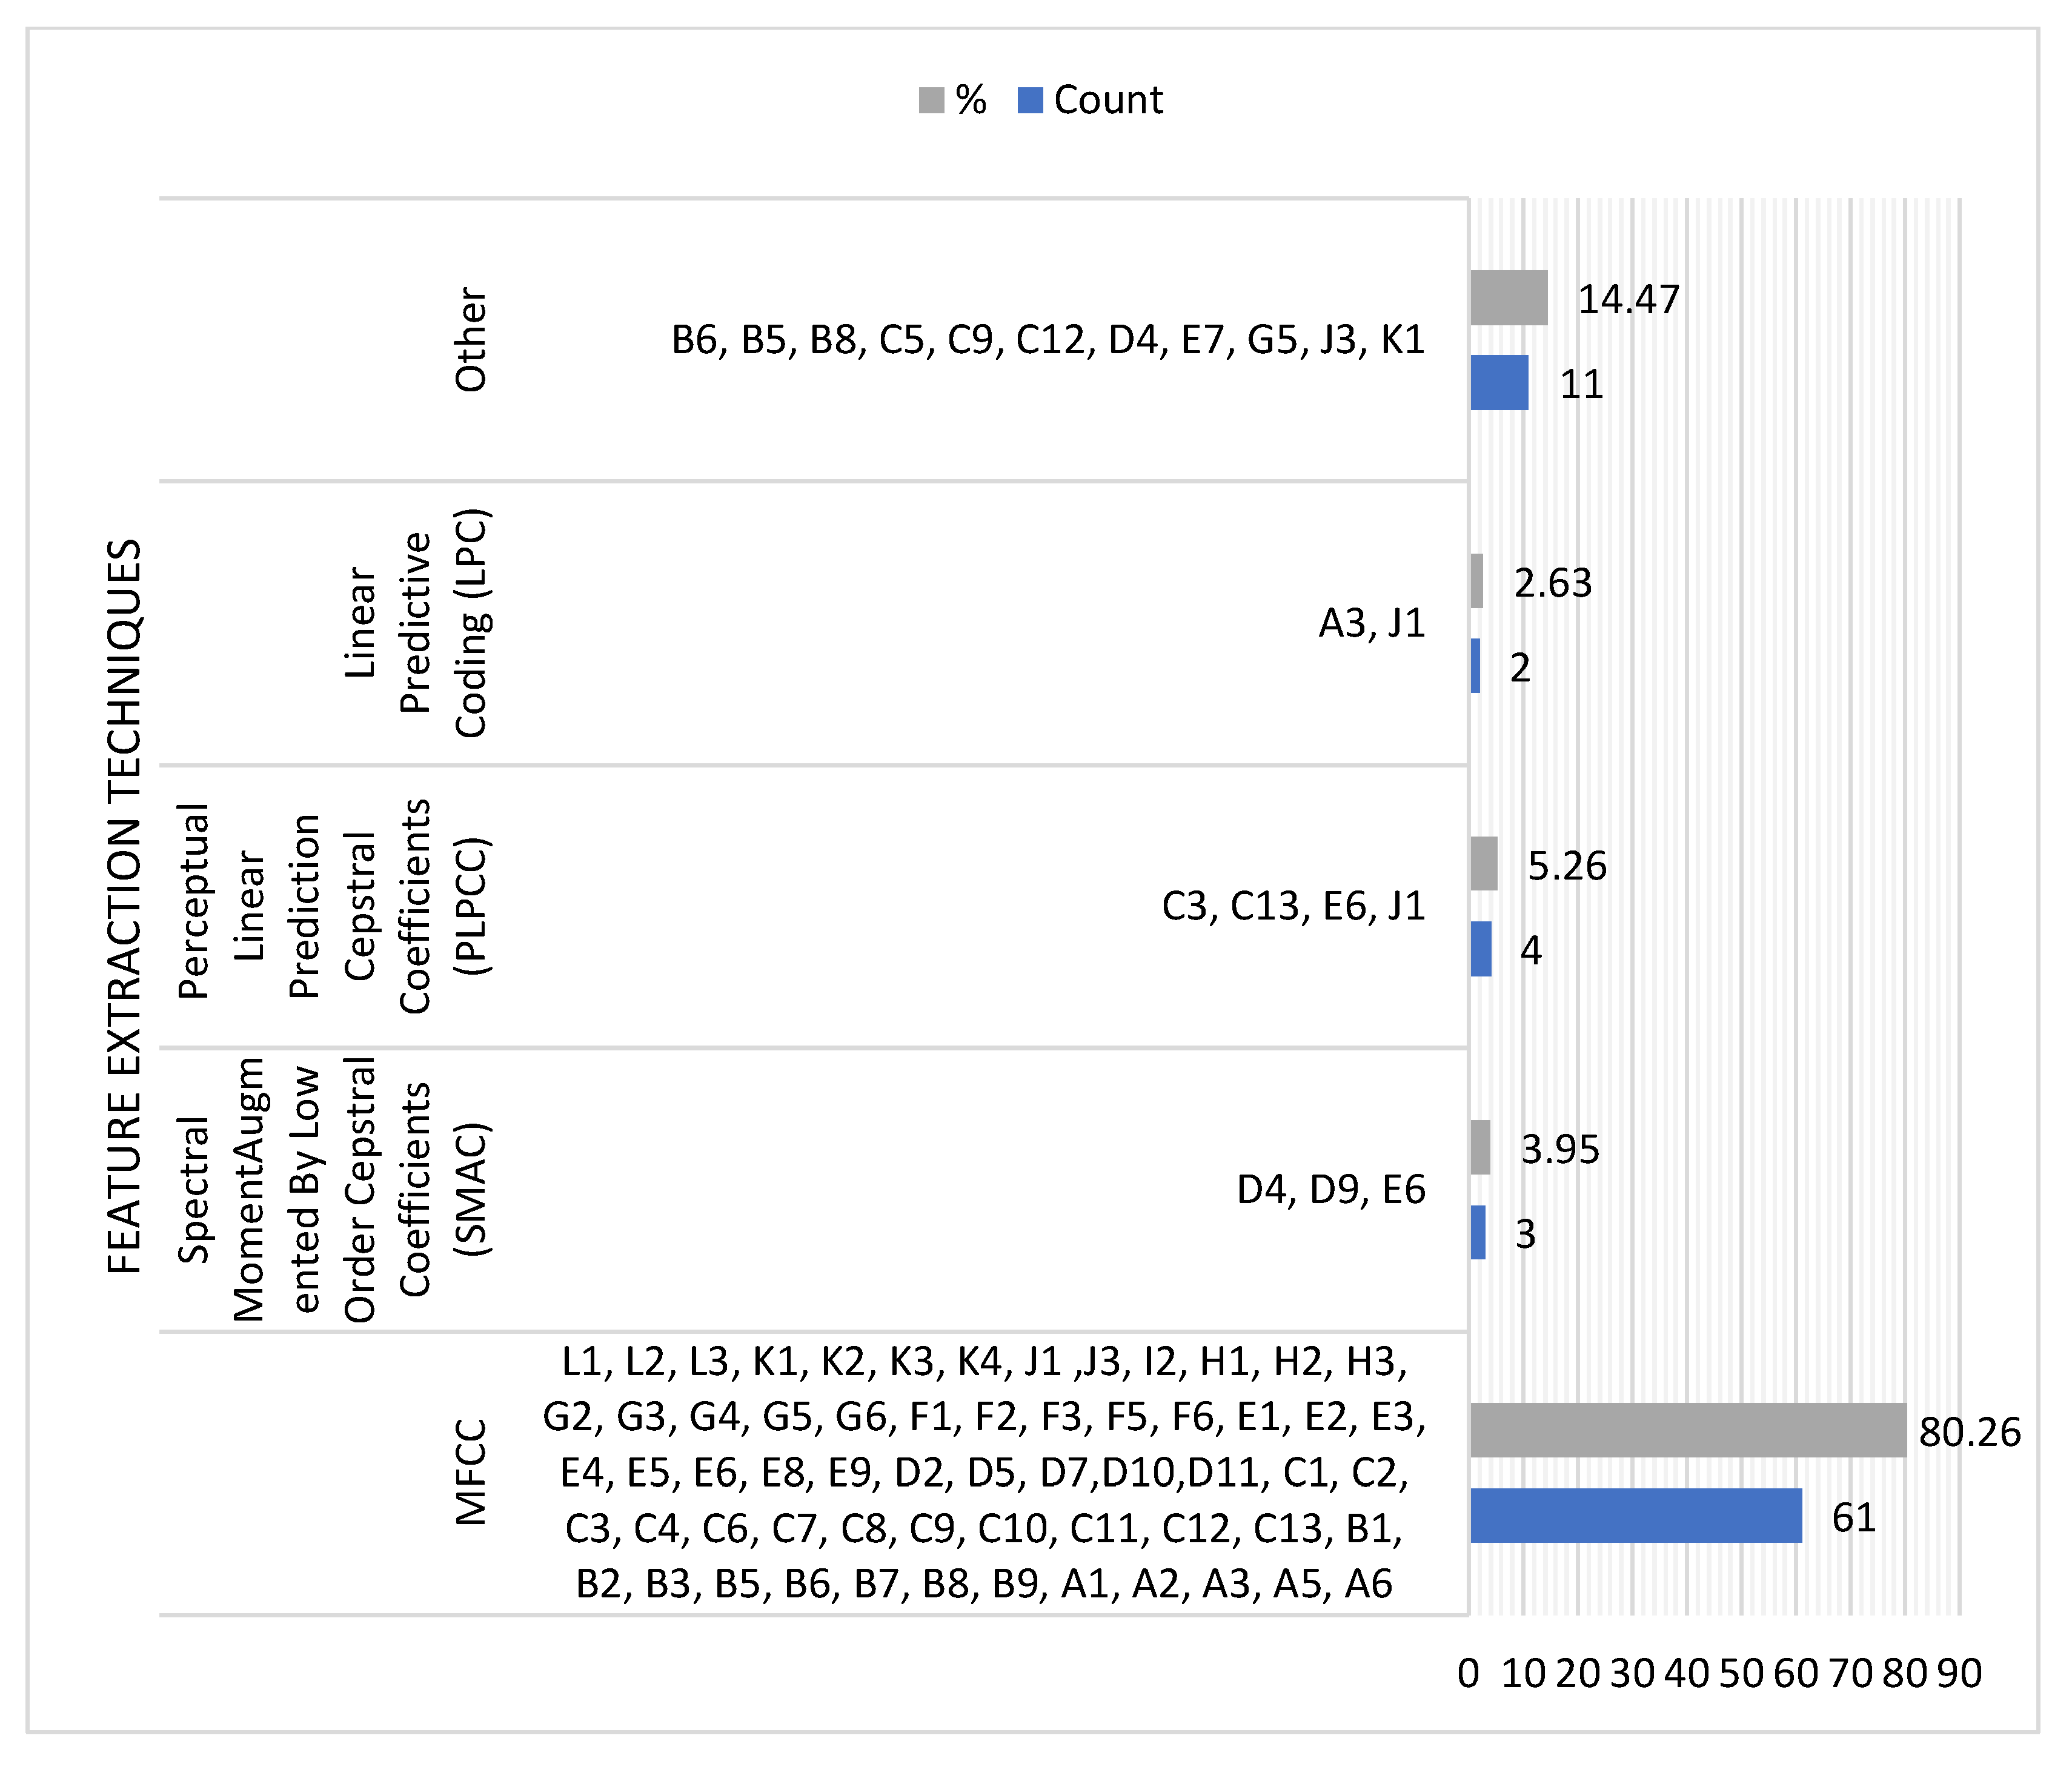
Task: Click the 61 count data label
Action: (x=1853, y=1518)
